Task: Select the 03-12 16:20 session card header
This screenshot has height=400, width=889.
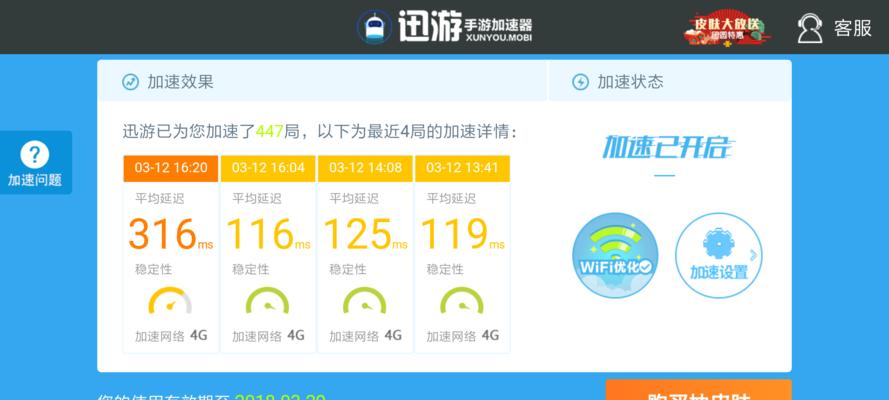Action: [171, 168]
